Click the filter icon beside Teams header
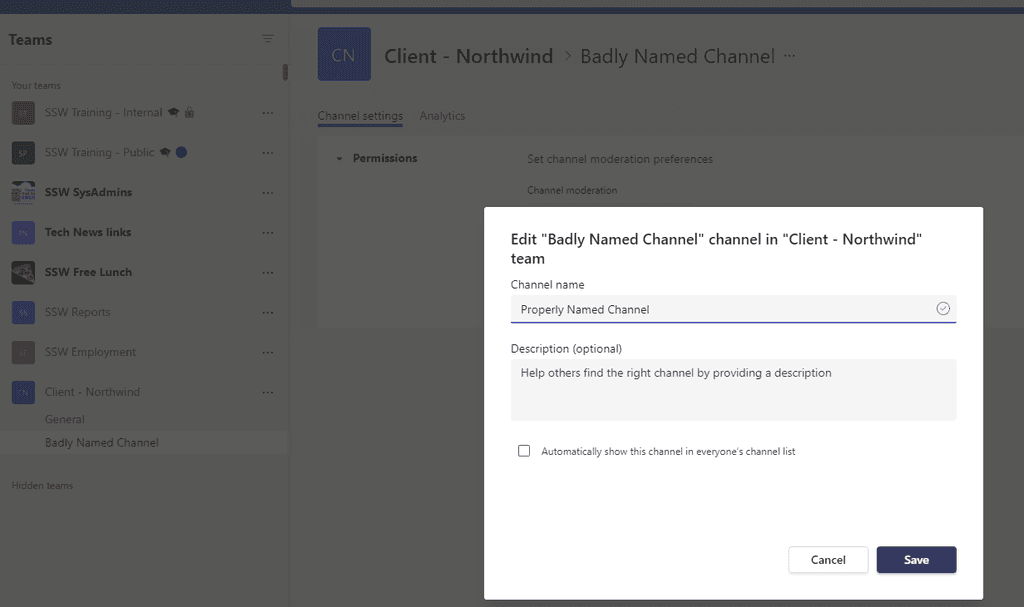The image size is (1024, 607). [x=268, y=39]
